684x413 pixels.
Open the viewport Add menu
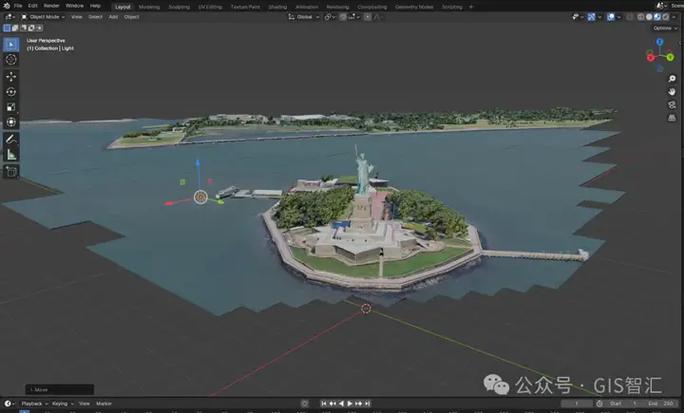(x=113, y=17)
